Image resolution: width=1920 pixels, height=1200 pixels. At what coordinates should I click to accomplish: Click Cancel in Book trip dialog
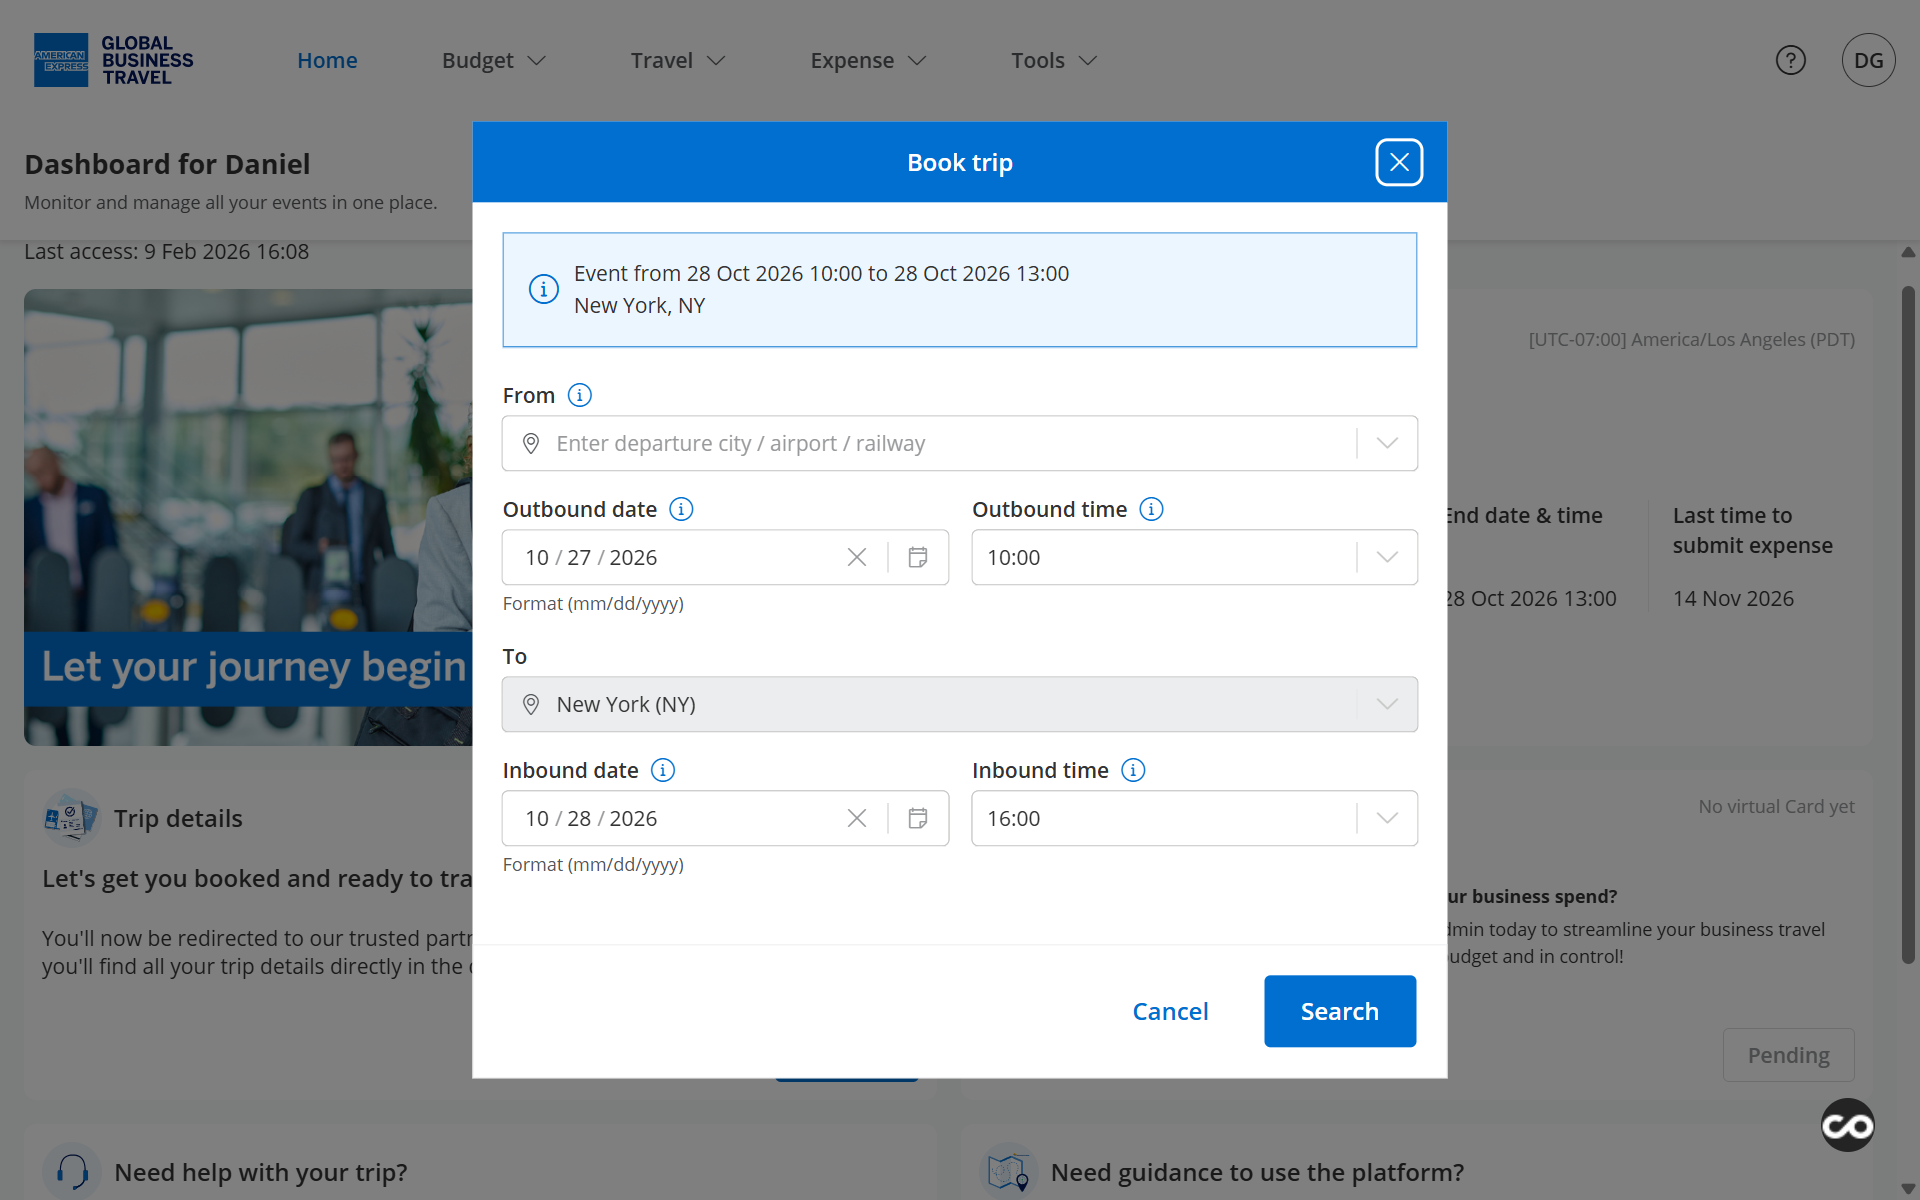coord(1170,1011)
